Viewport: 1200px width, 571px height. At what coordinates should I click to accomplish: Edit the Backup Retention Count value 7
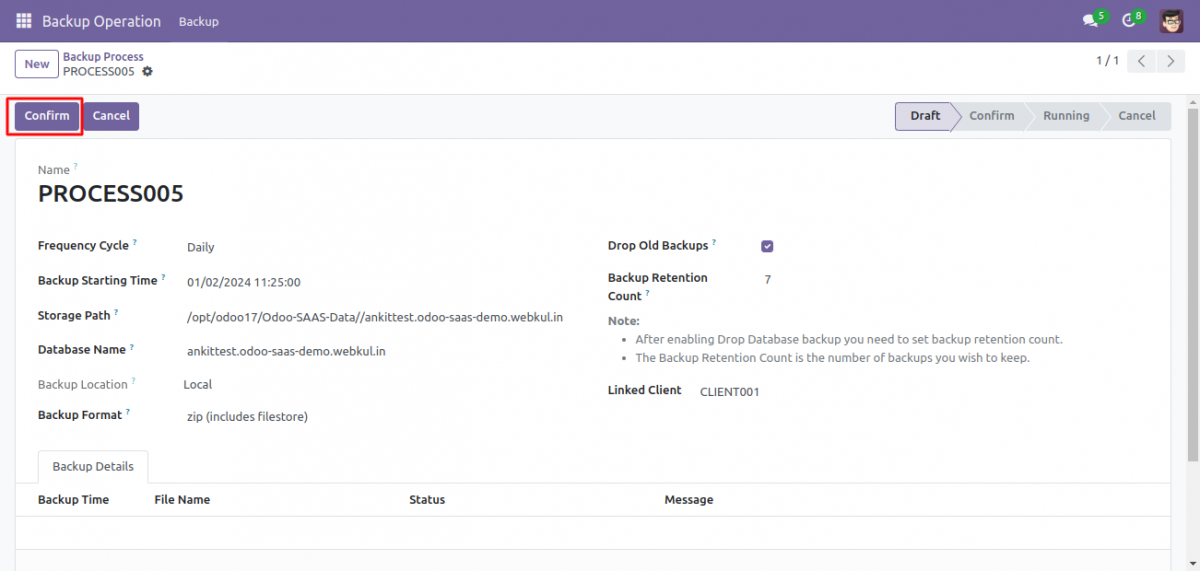point(767,280)
